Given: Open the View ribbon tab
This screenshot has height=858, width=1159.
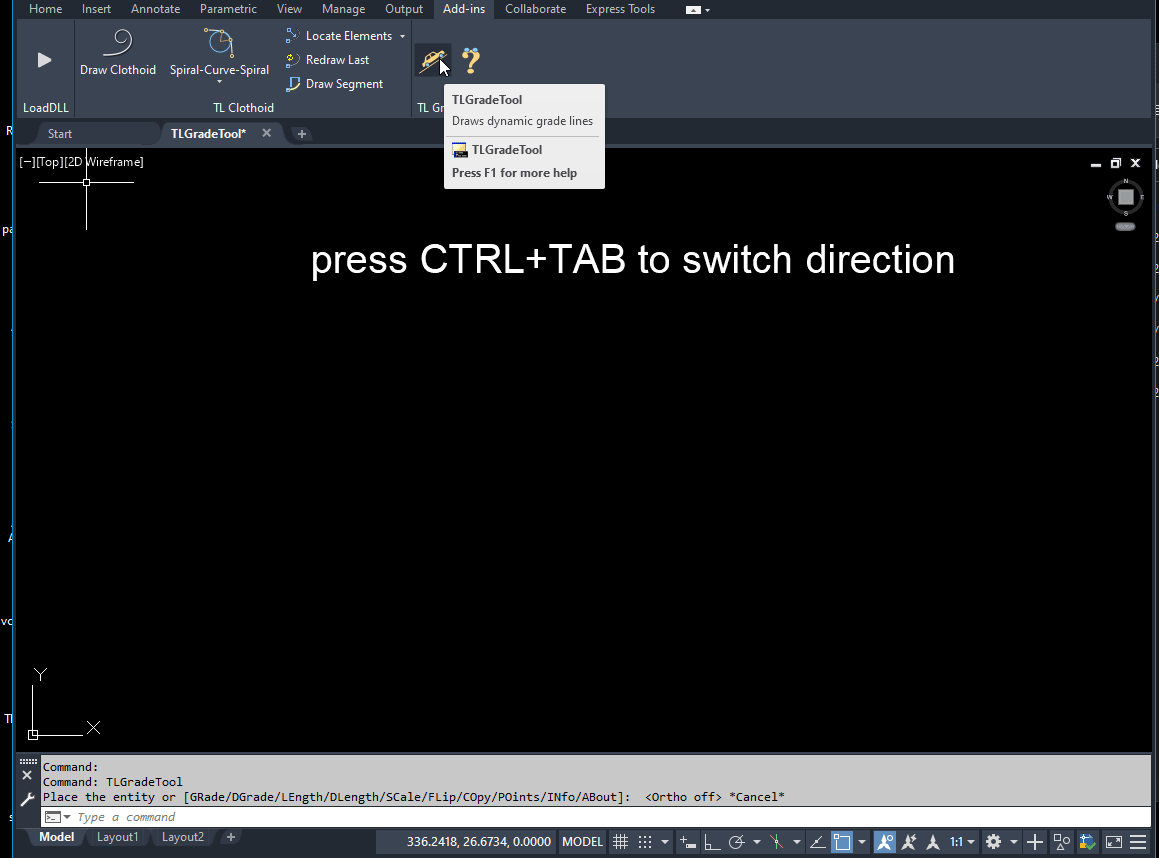Looking at the screenshot, I should 289,9.
